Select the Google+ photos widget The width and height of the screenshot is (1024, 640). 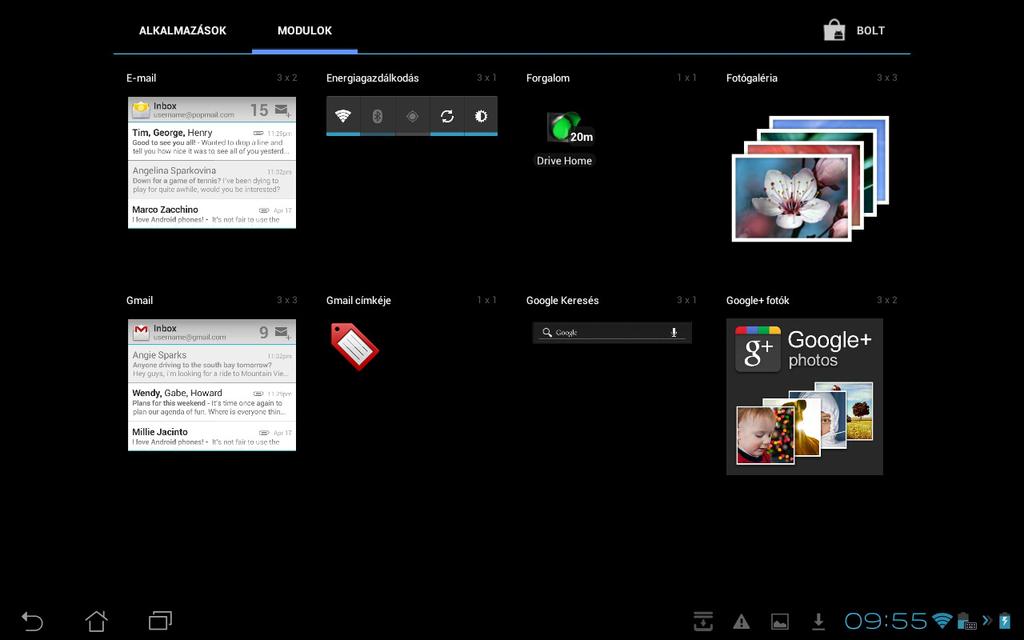(x=805, y=396)
